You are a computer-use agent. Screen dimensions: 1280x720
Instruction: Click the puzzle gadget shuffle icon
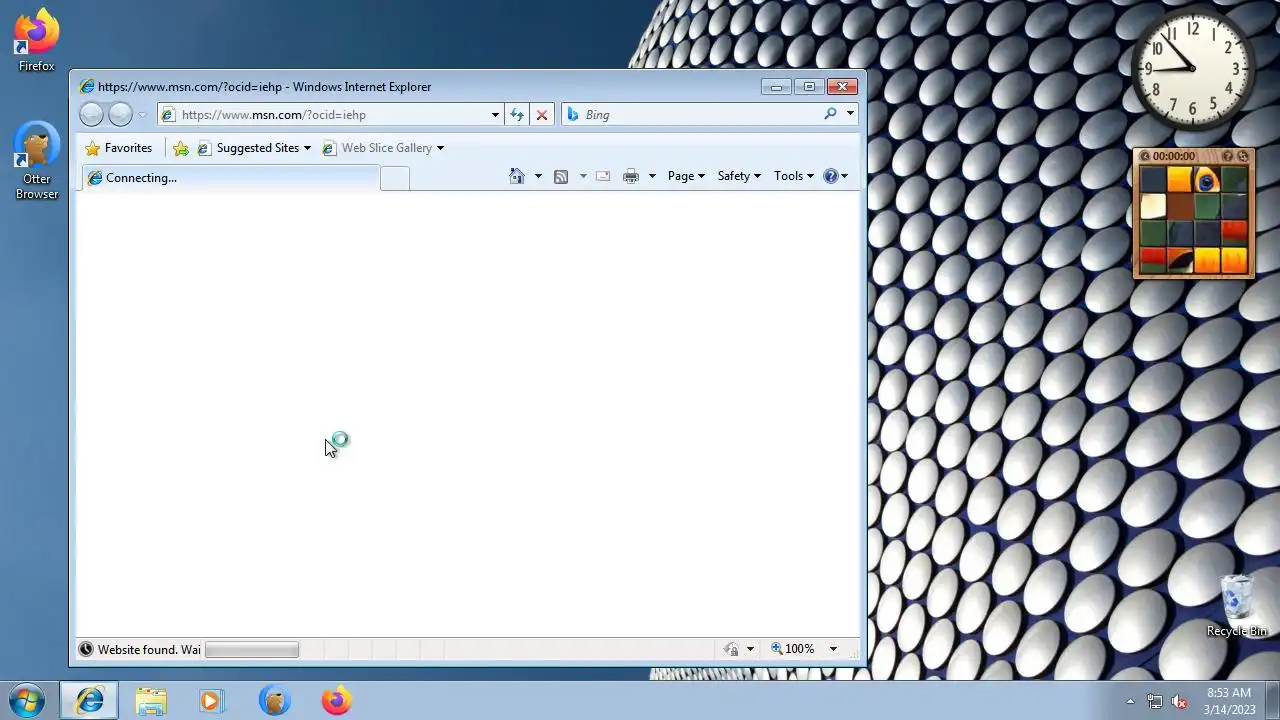pyautogui.click(x=1243, y=156)
